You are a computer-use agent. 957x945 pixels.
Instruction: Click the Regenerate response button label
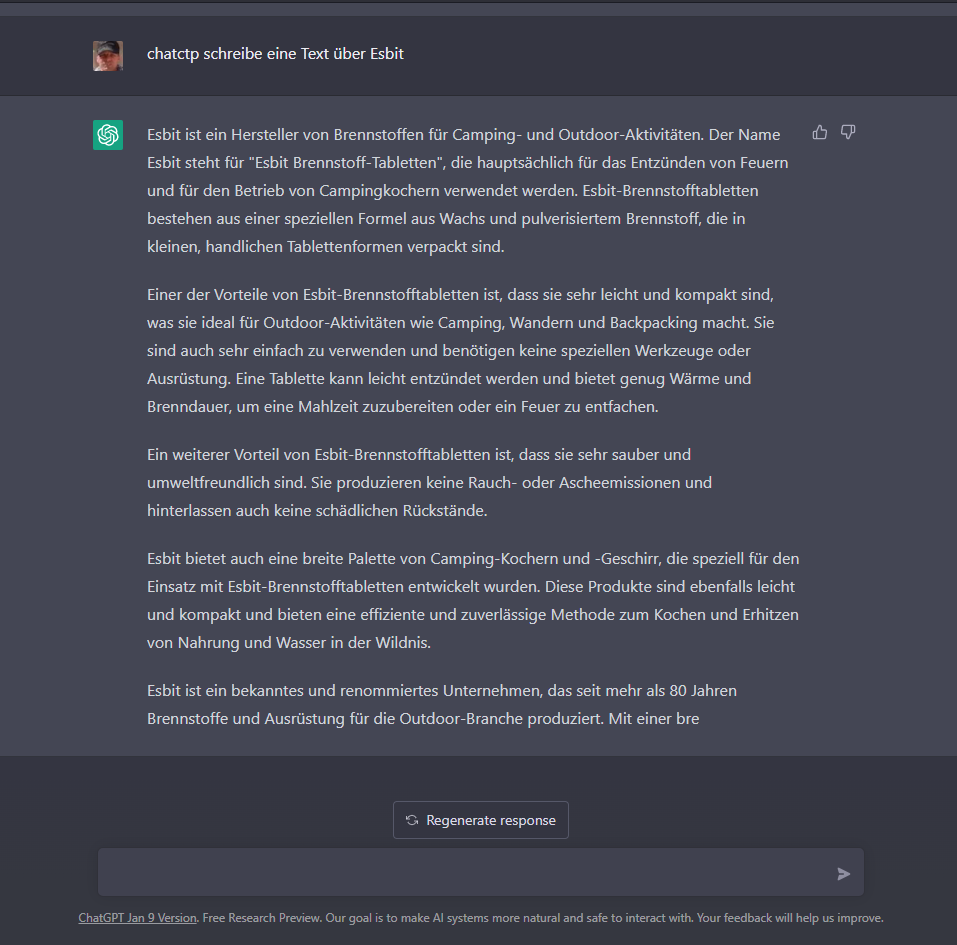(491, 820)
